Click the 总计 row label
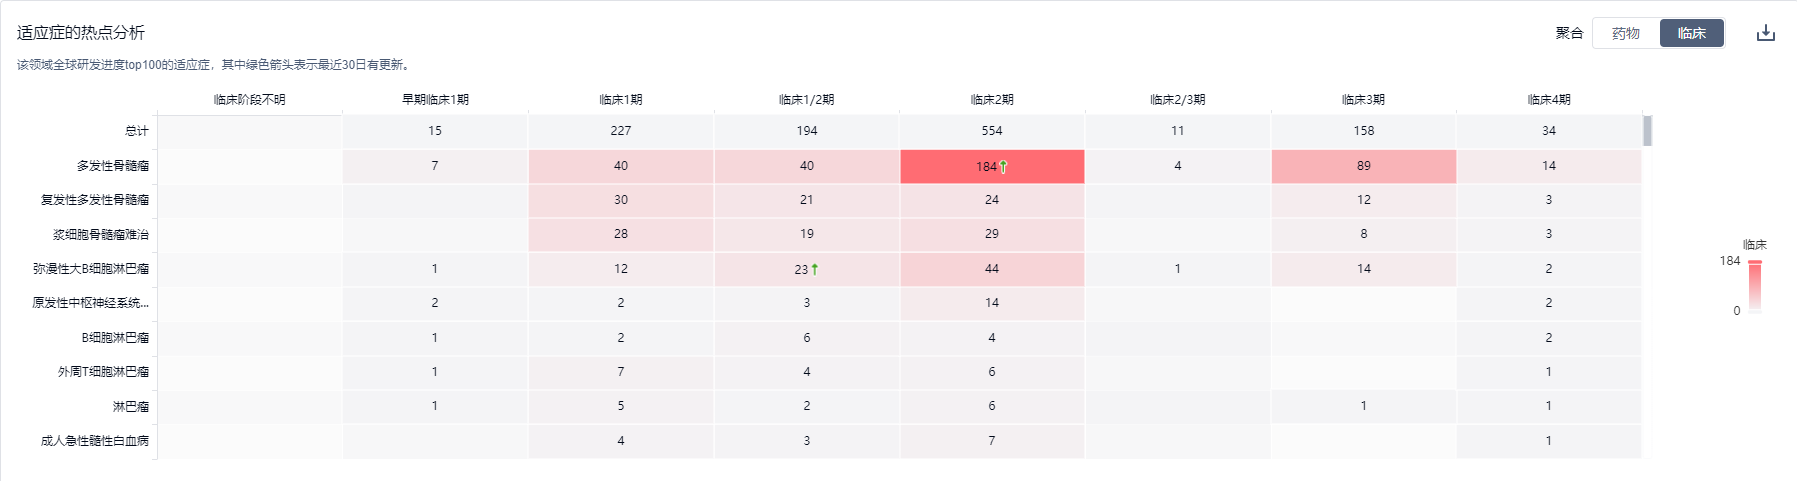 pos(137,131)
